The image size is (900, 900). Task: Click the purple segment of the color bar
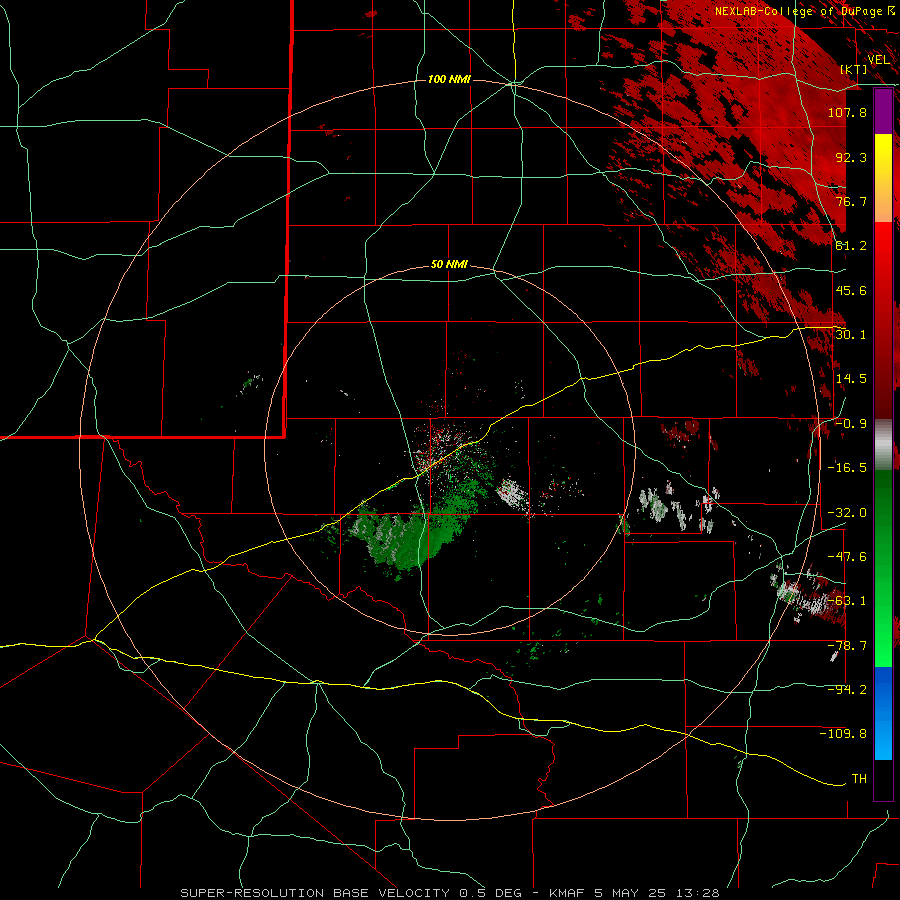[x=883, y=111]
